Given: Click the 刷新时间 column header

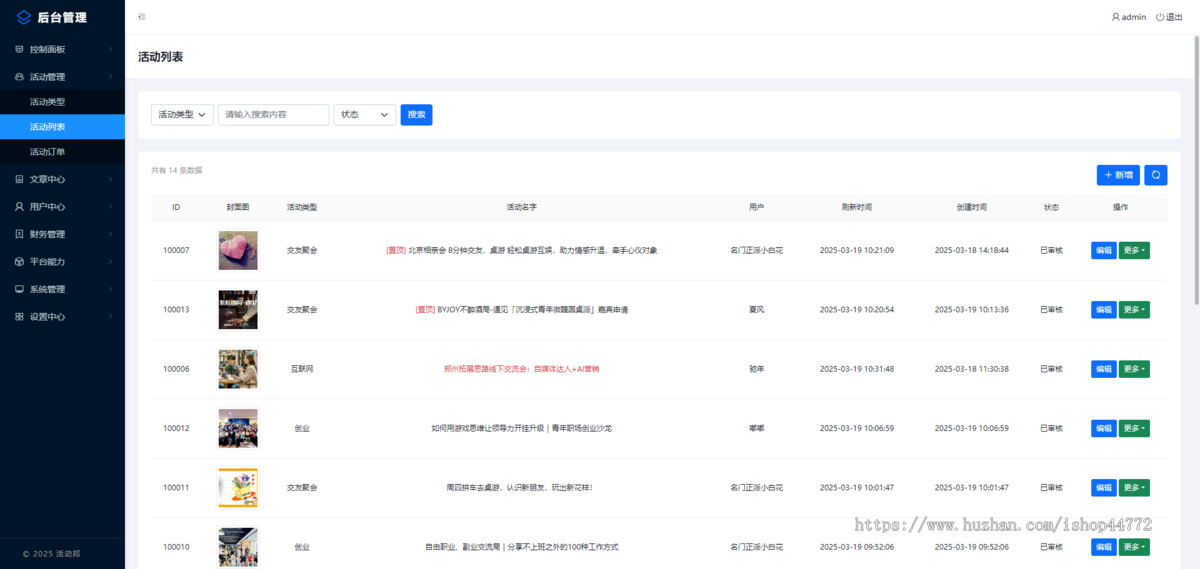Looking at the screenshot, I should coord(856,207).
